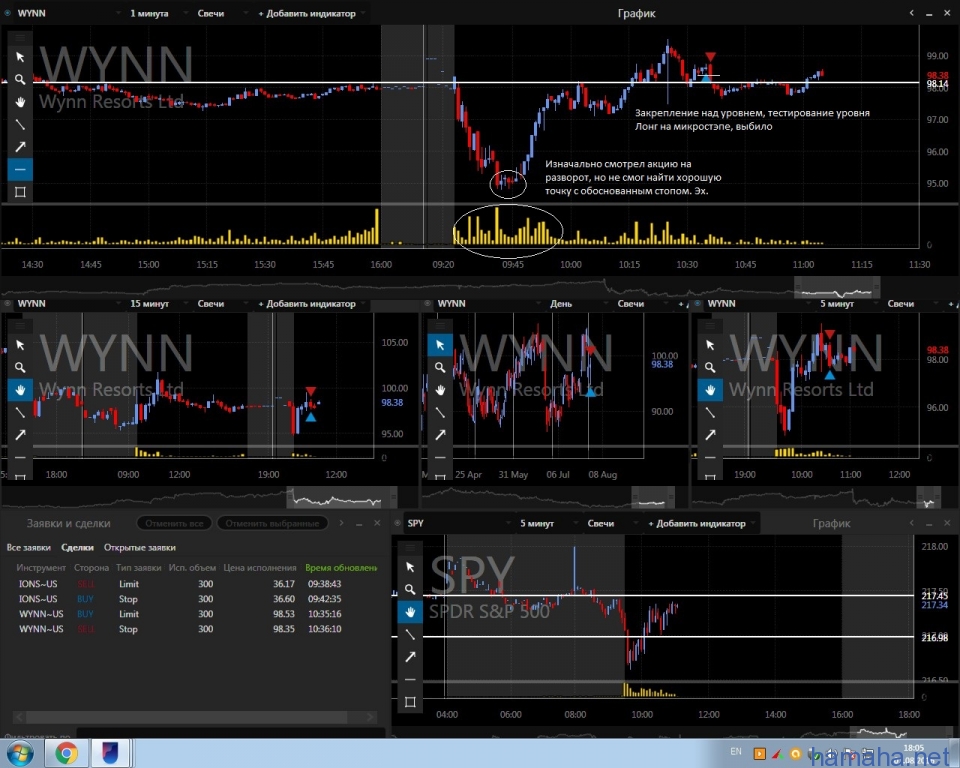The height and width of the screenshot is (768, 960).
Task: Open Google Chrome from taskbar
Action: coord(67,753)
